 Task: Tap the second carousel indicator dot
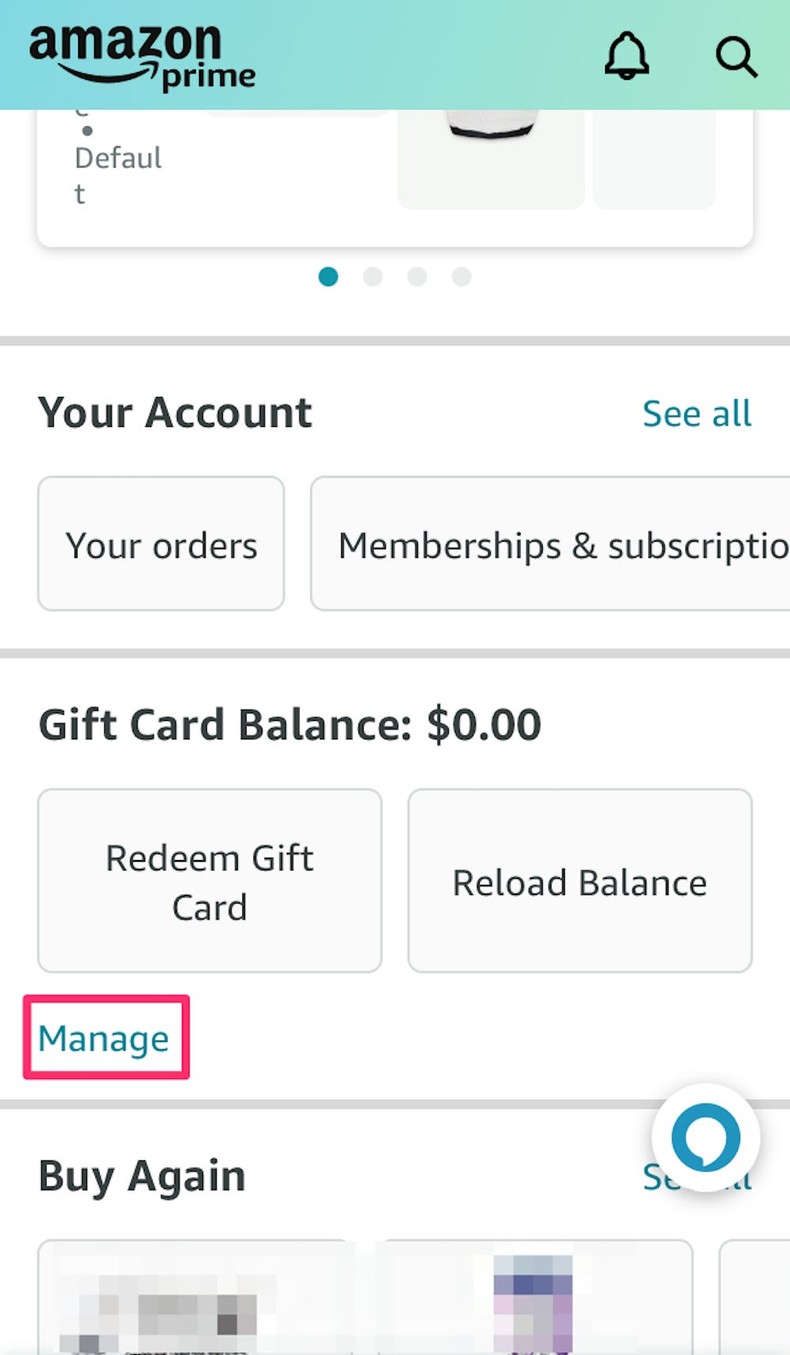372,277
